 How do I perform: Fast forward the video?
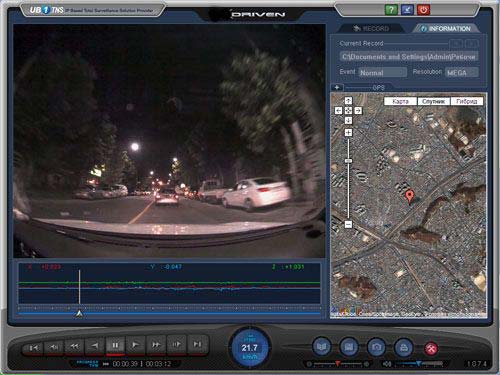[x=156, y=345]
